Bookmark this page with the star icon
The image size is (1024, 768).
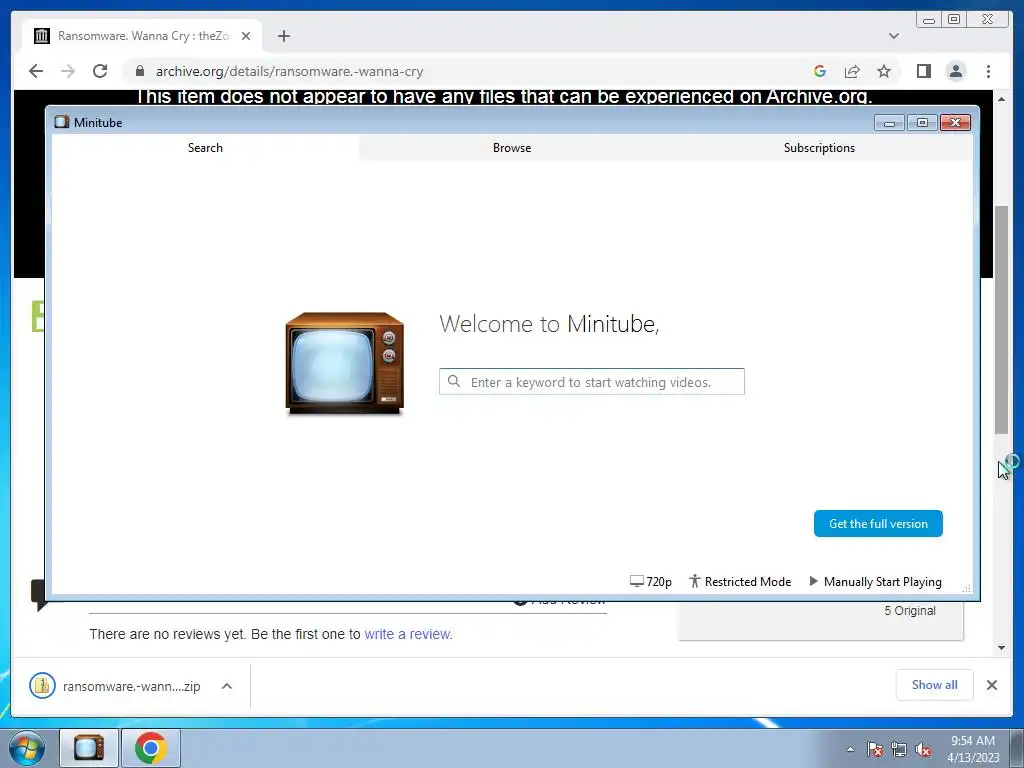click(884, 71)
